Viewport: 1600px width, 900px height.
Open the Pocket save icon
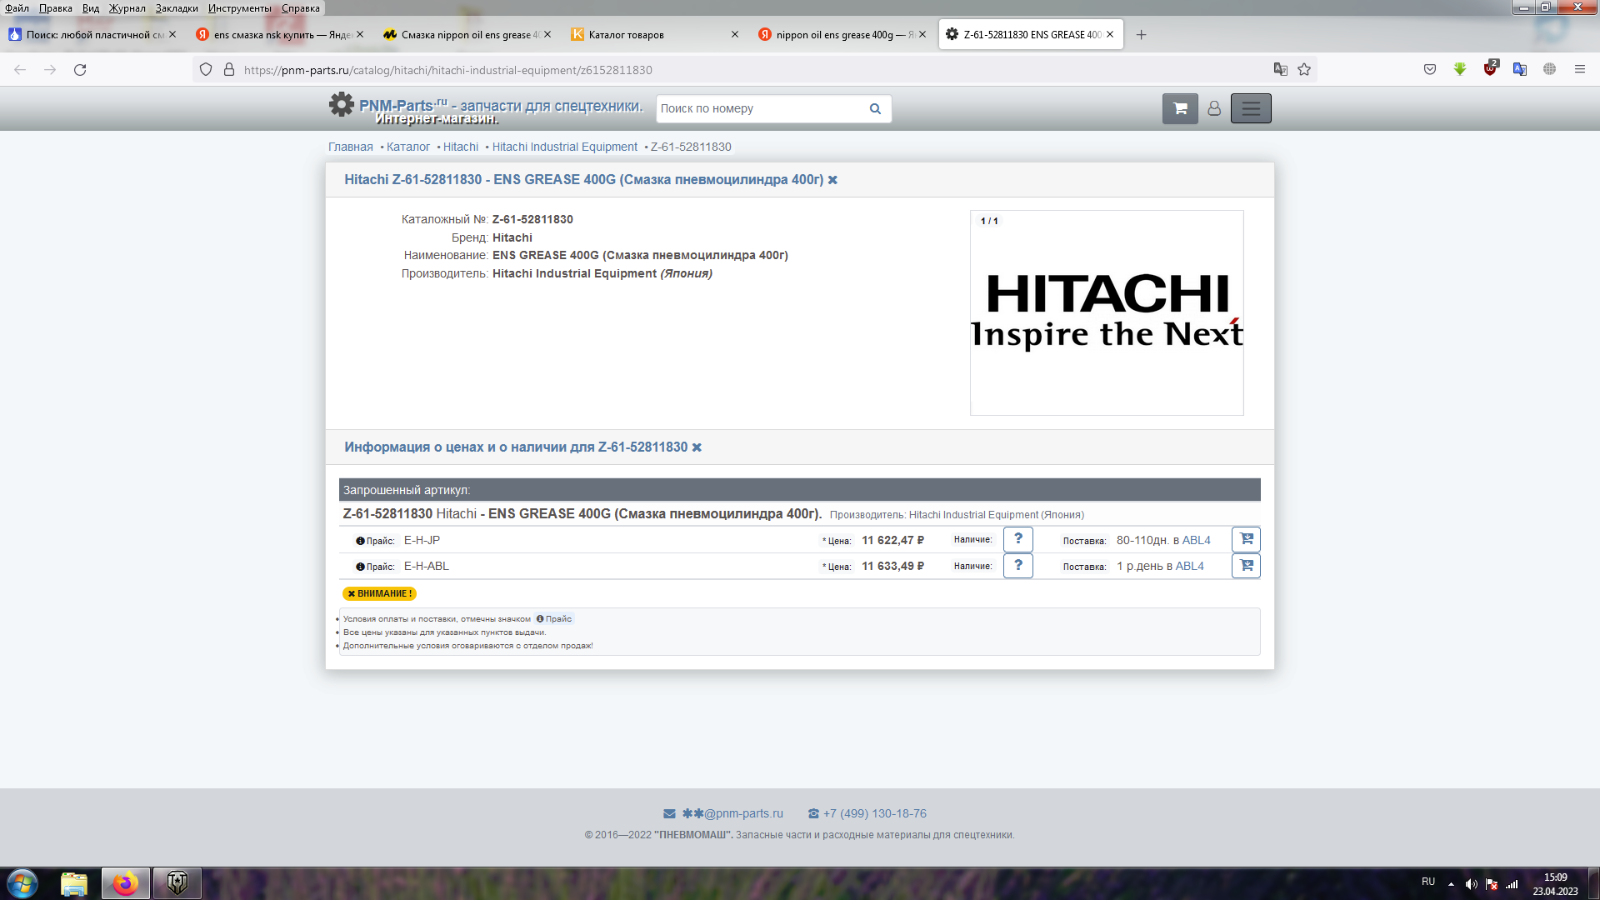1430,70
